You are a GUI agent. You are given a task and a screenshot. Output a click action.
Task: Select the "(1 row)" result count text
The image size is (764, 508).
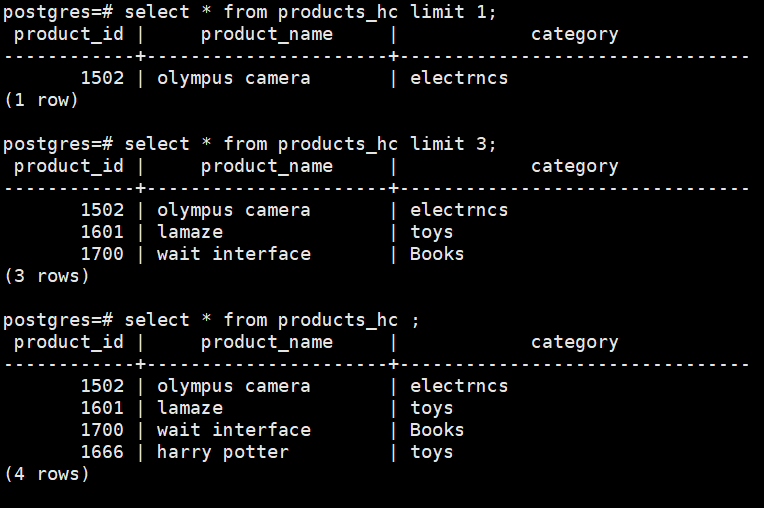click(41, 100)
